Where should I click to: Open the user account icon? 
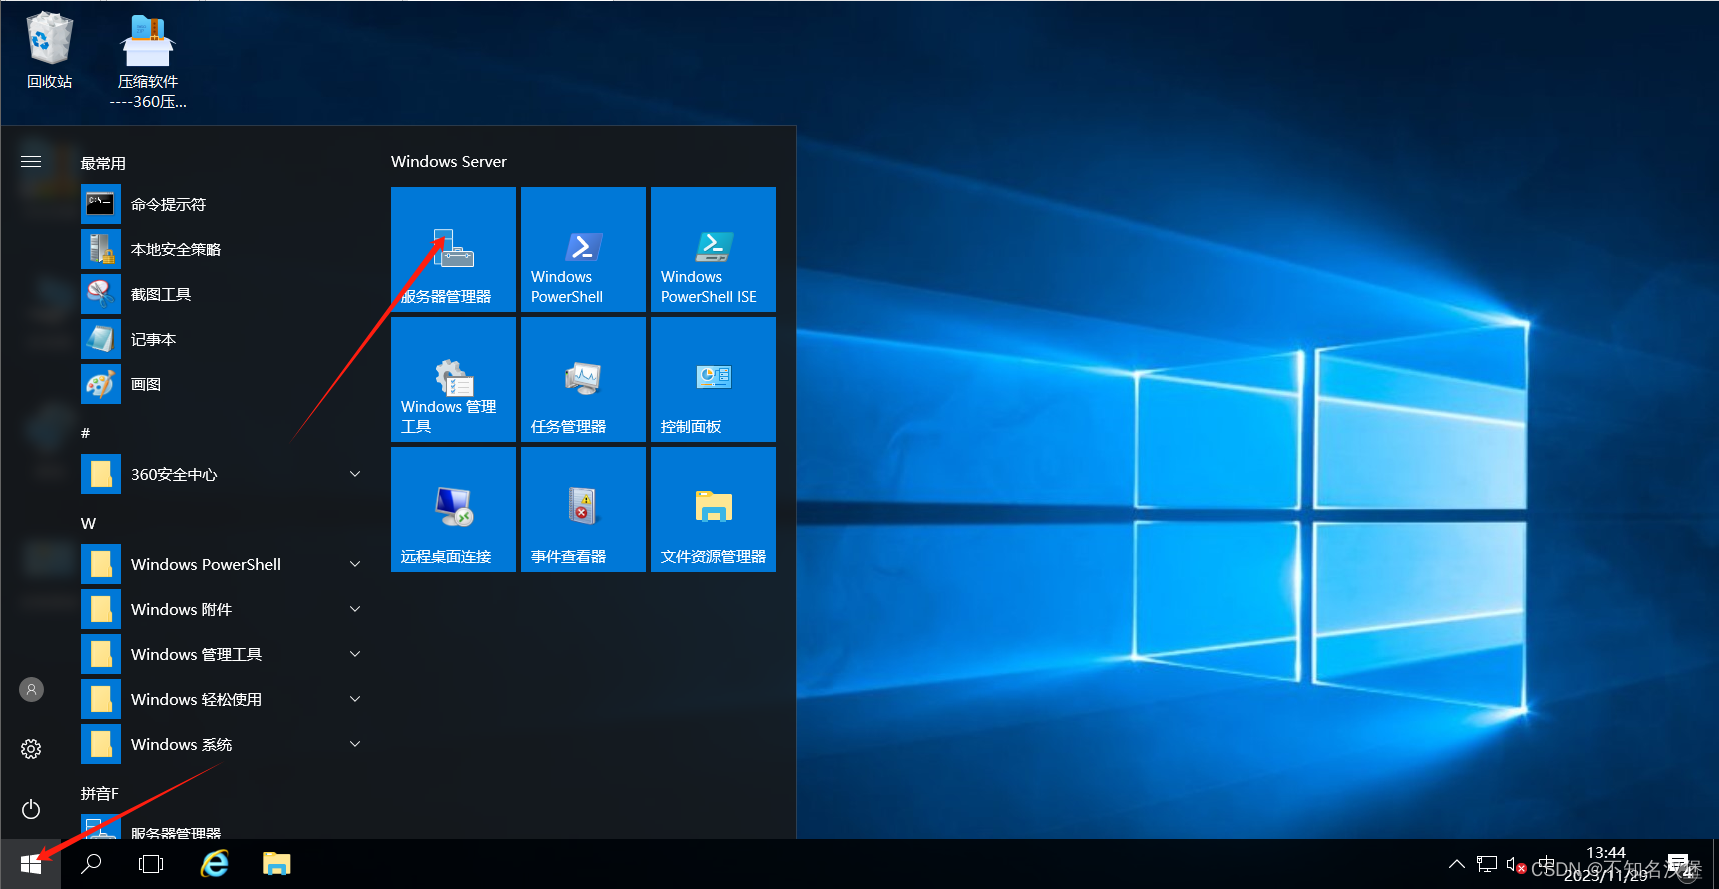coord(31,689)
